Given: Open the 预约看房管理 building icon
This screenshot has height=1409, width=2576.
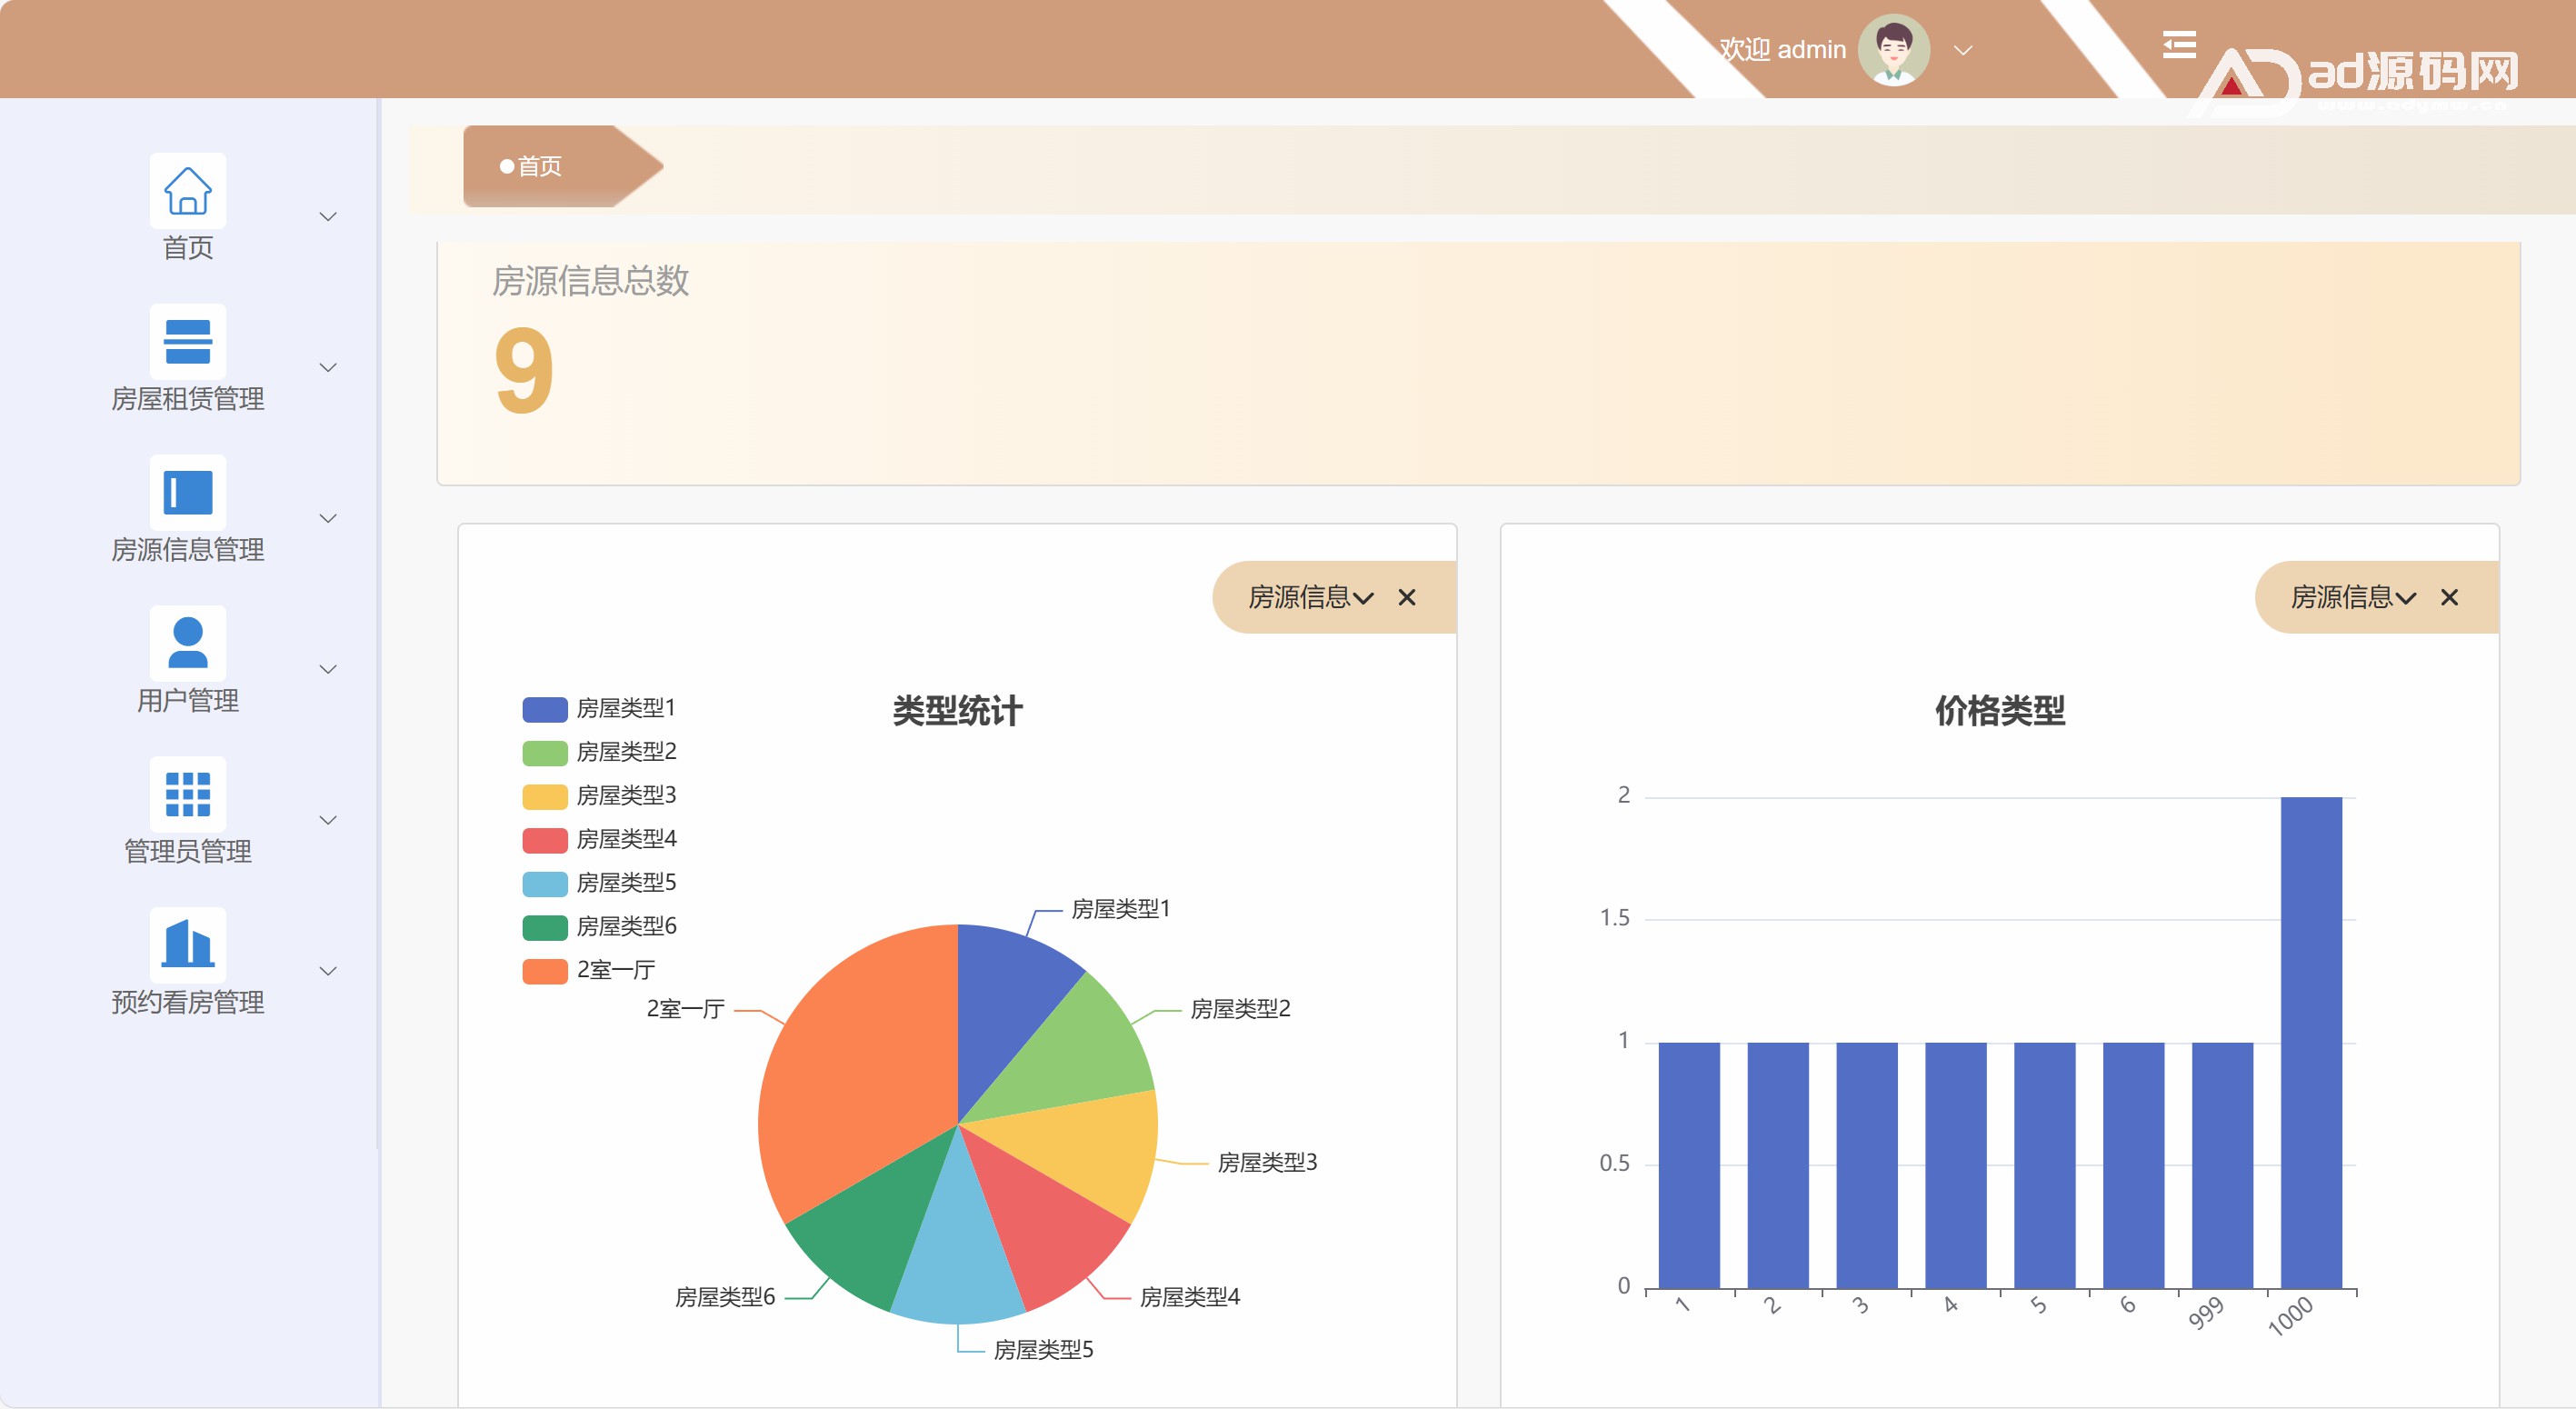Looking at the screenshot, I should [187, 944].
